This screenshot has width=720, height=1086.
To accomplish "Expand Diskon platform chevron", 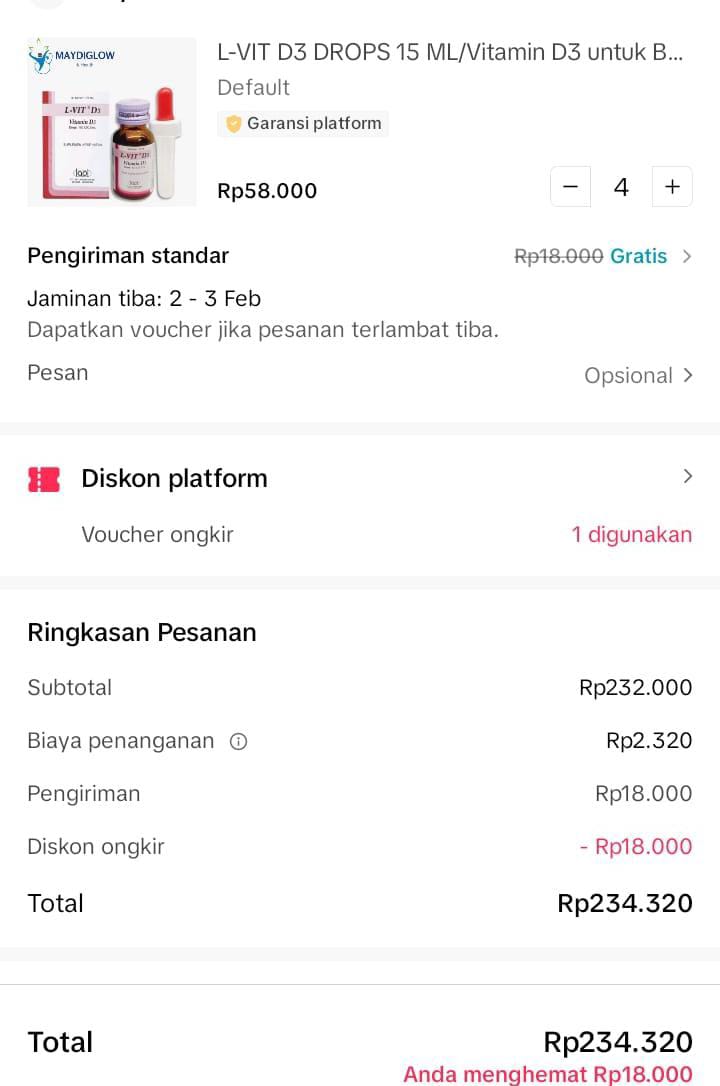I will point(687,477).
